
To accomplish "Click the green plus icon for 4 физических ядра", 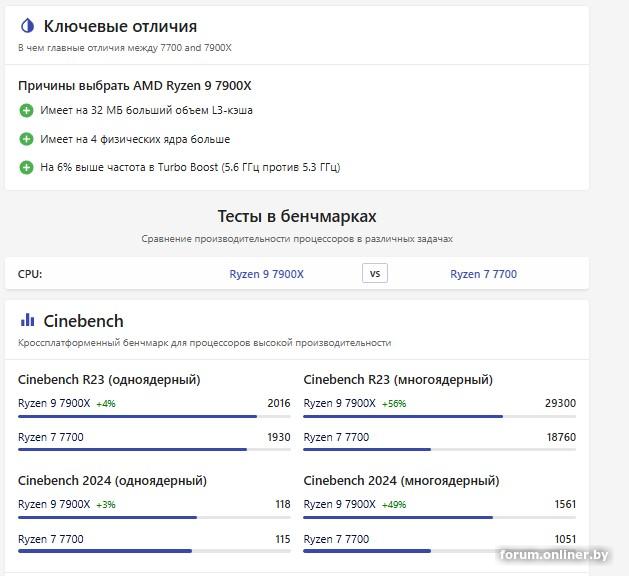I will pos(27,139).
